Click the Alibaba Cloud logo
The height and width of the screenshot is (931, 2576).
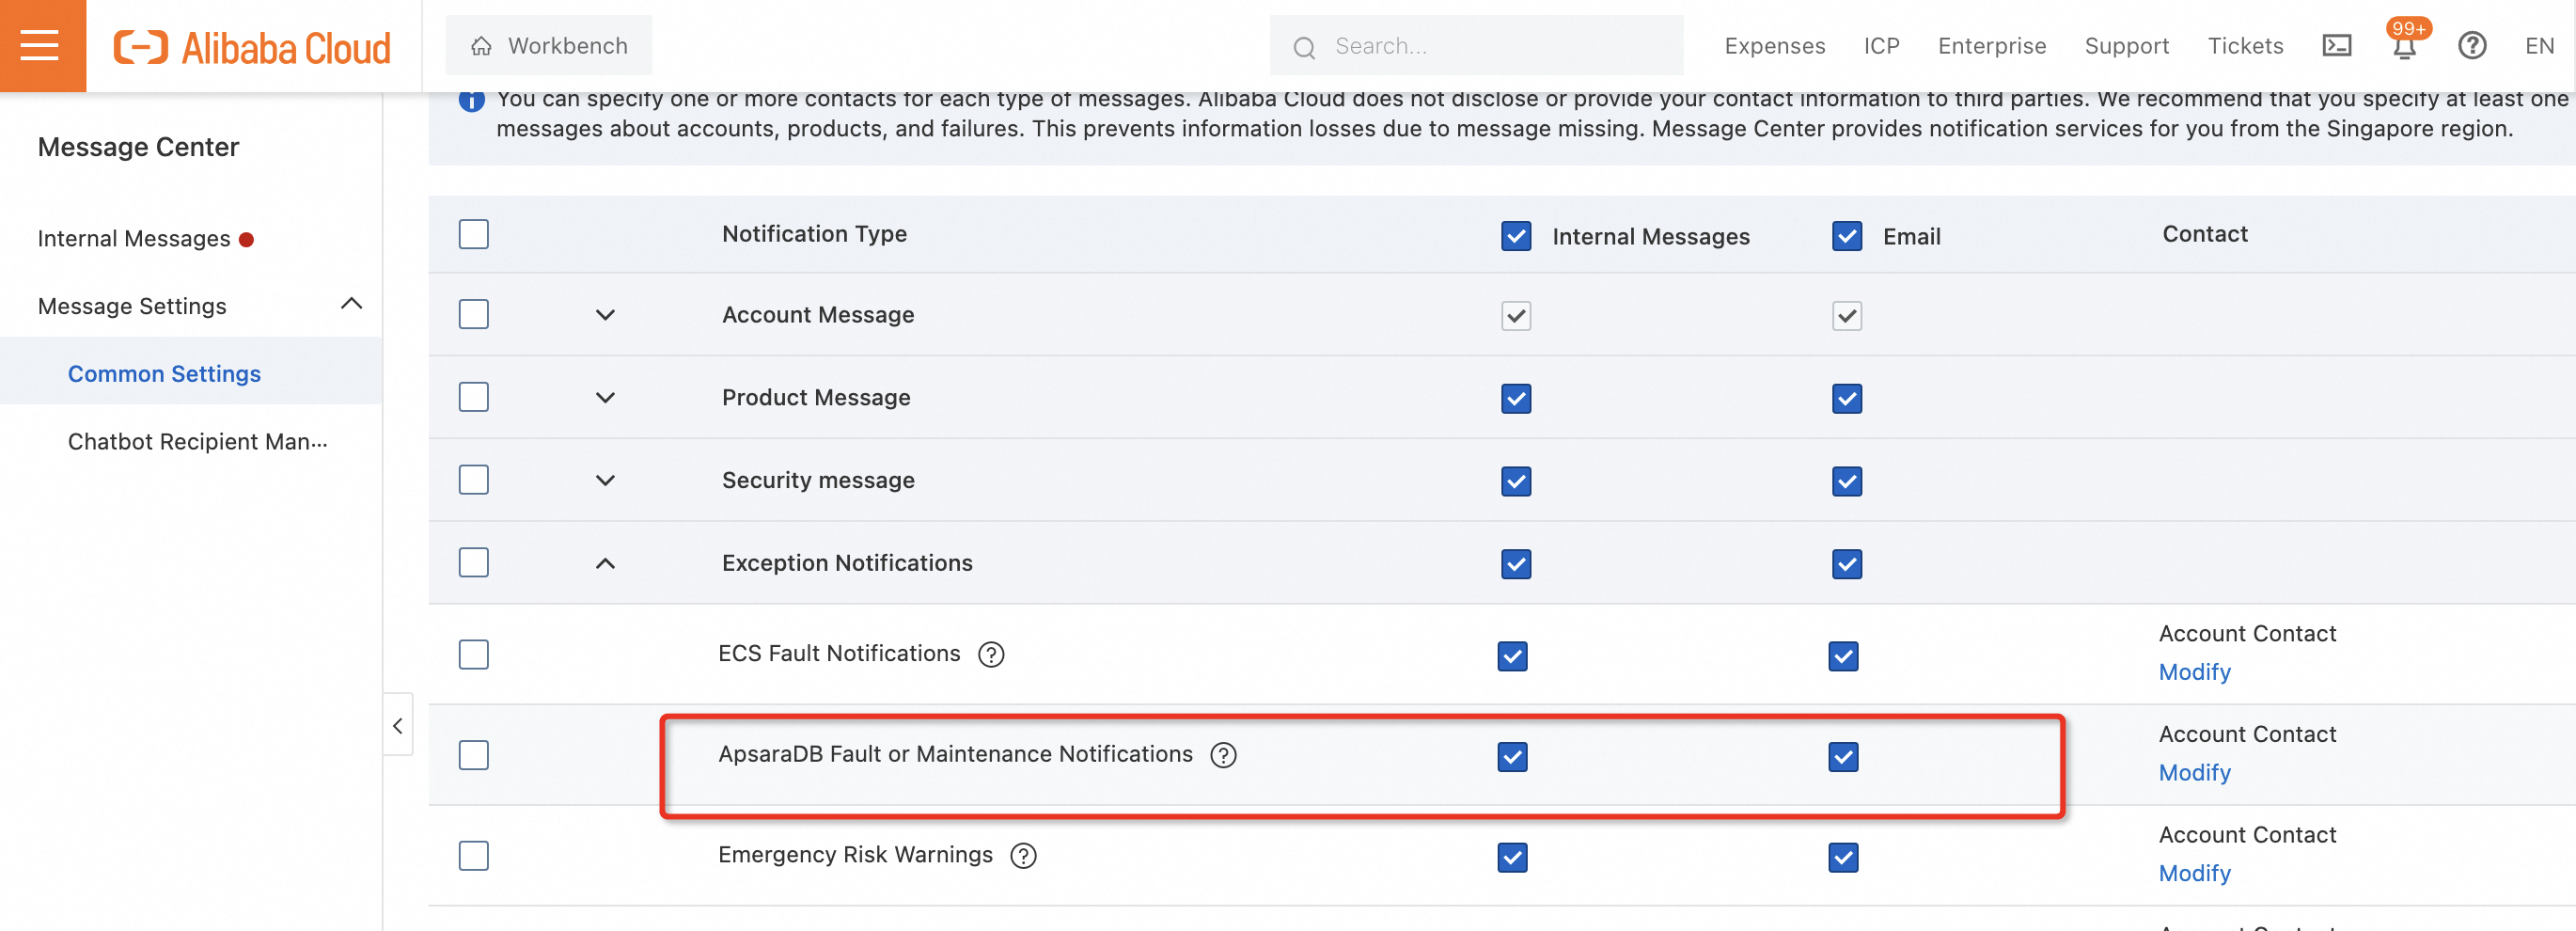251,47
